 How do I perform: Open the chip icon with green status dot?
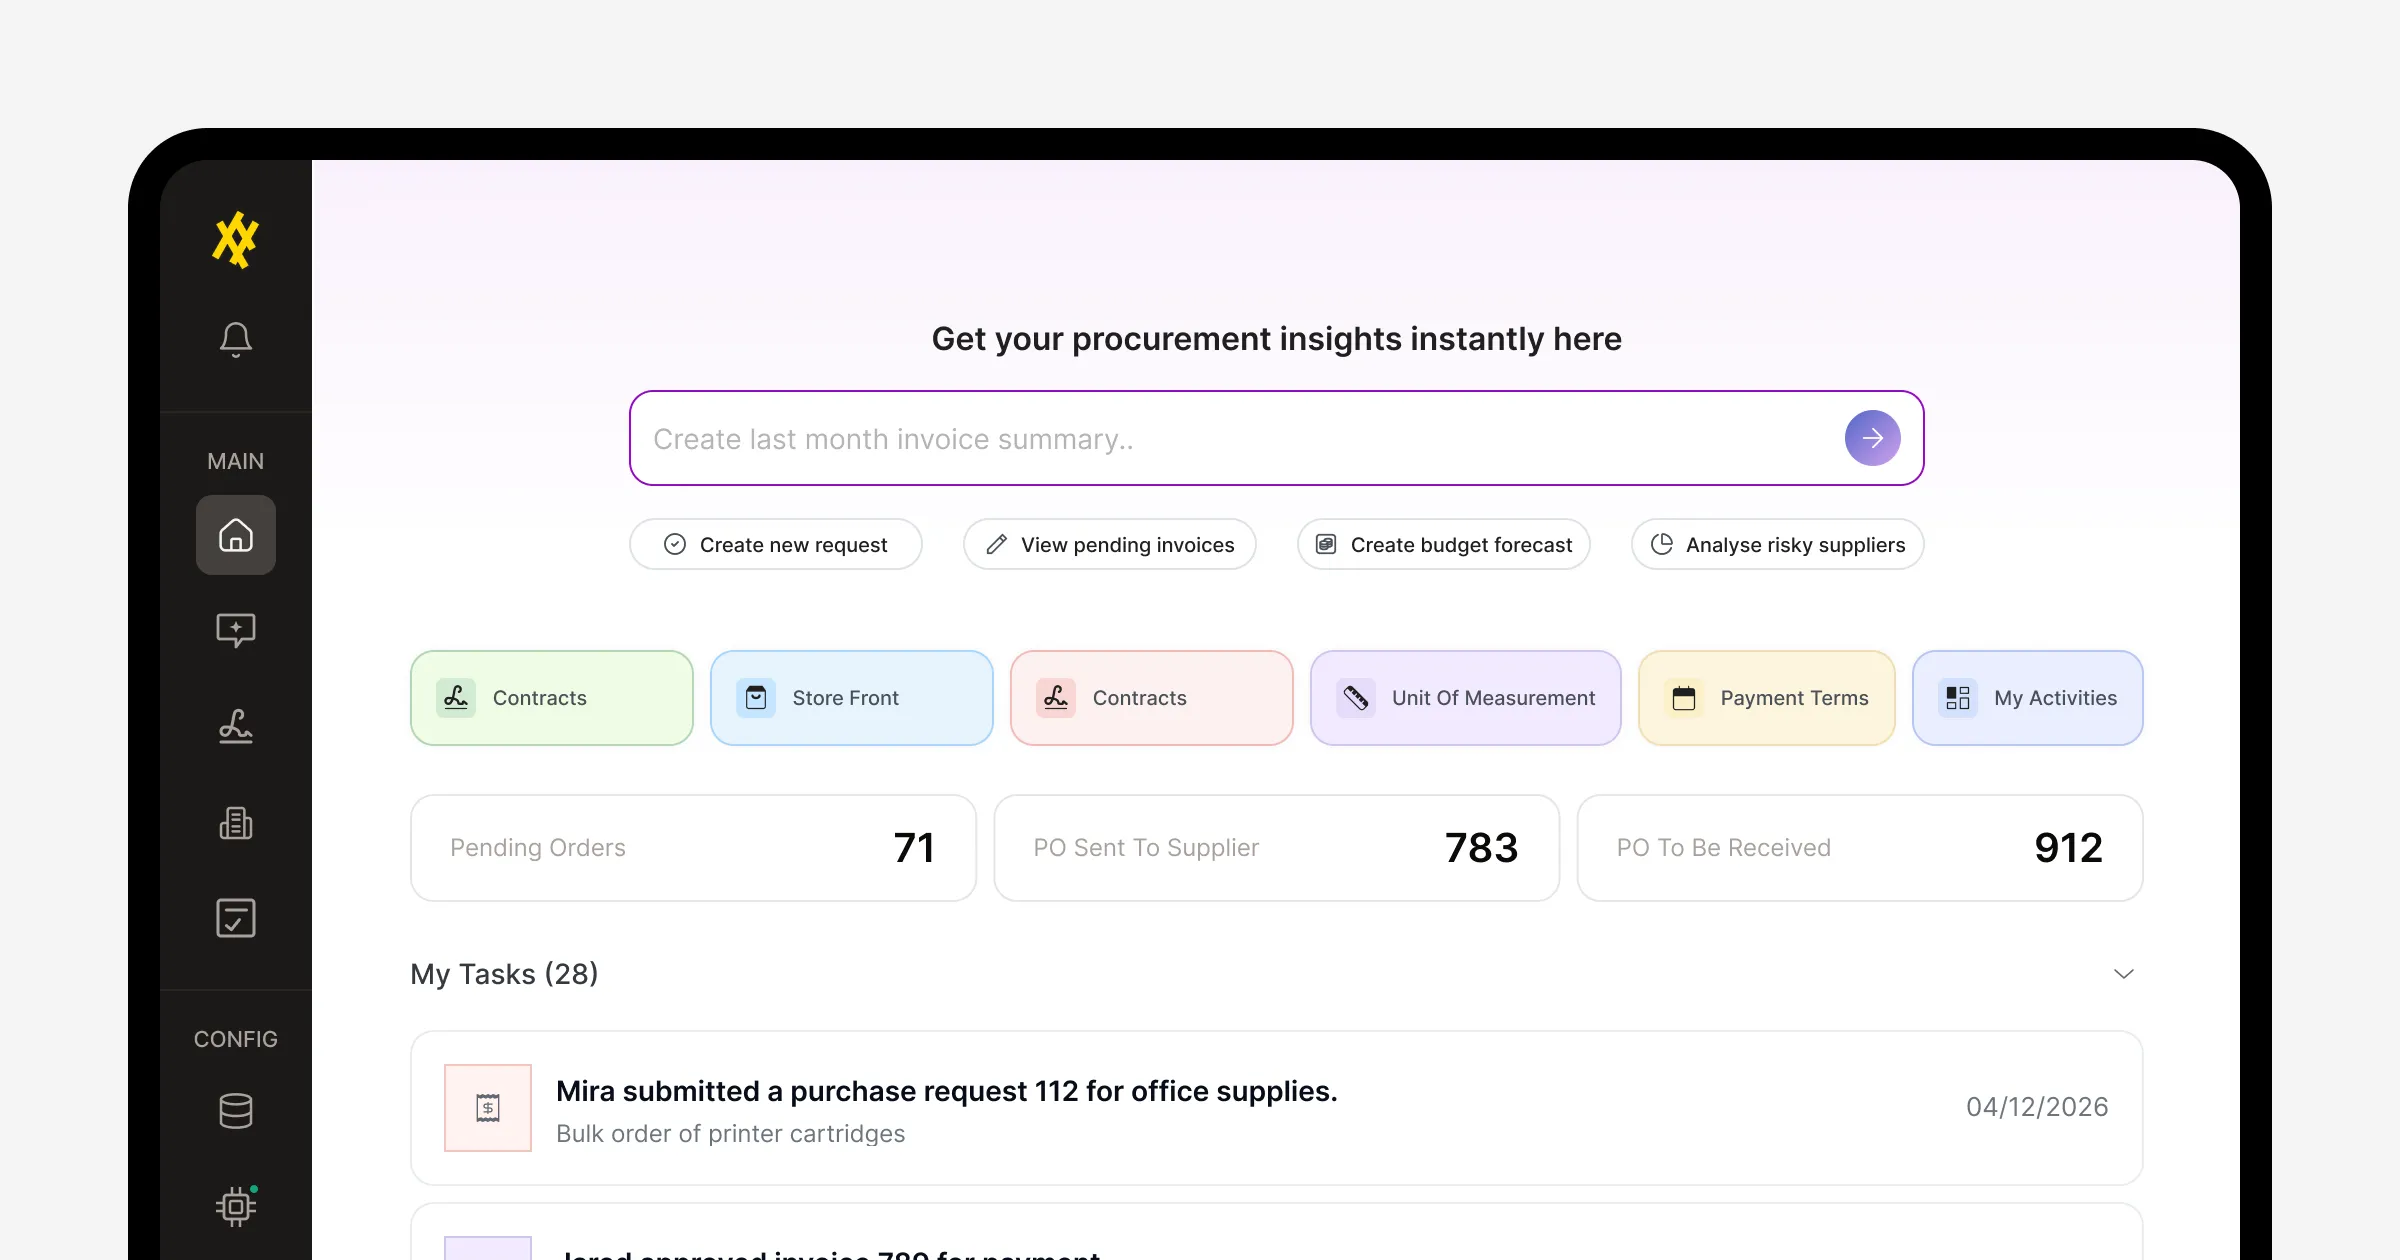pos(235,1206)
